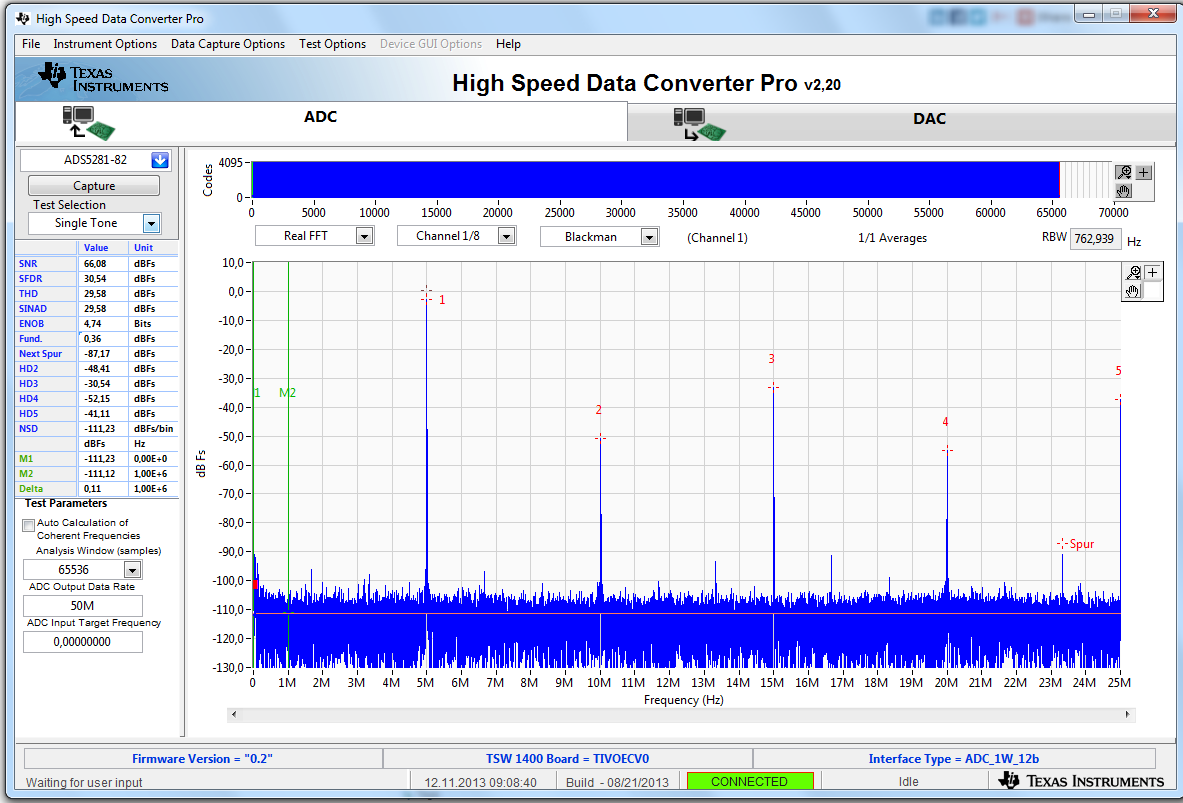Open the Channel 1/8 dropdown
The width and height of the screenshot is (1183, 803).
click(x=506, y=236)
